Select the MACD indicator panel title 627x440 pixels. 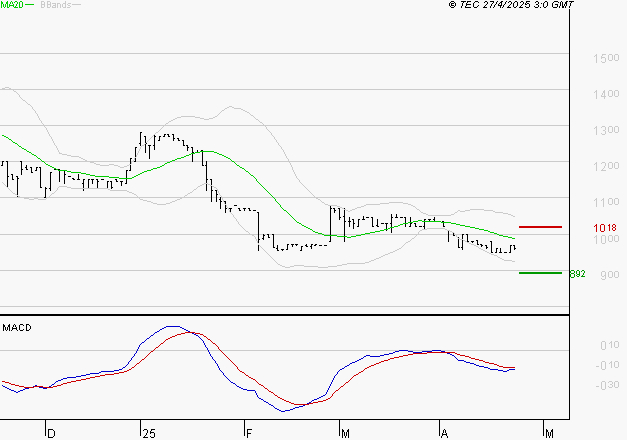click(x=17, y=327)
